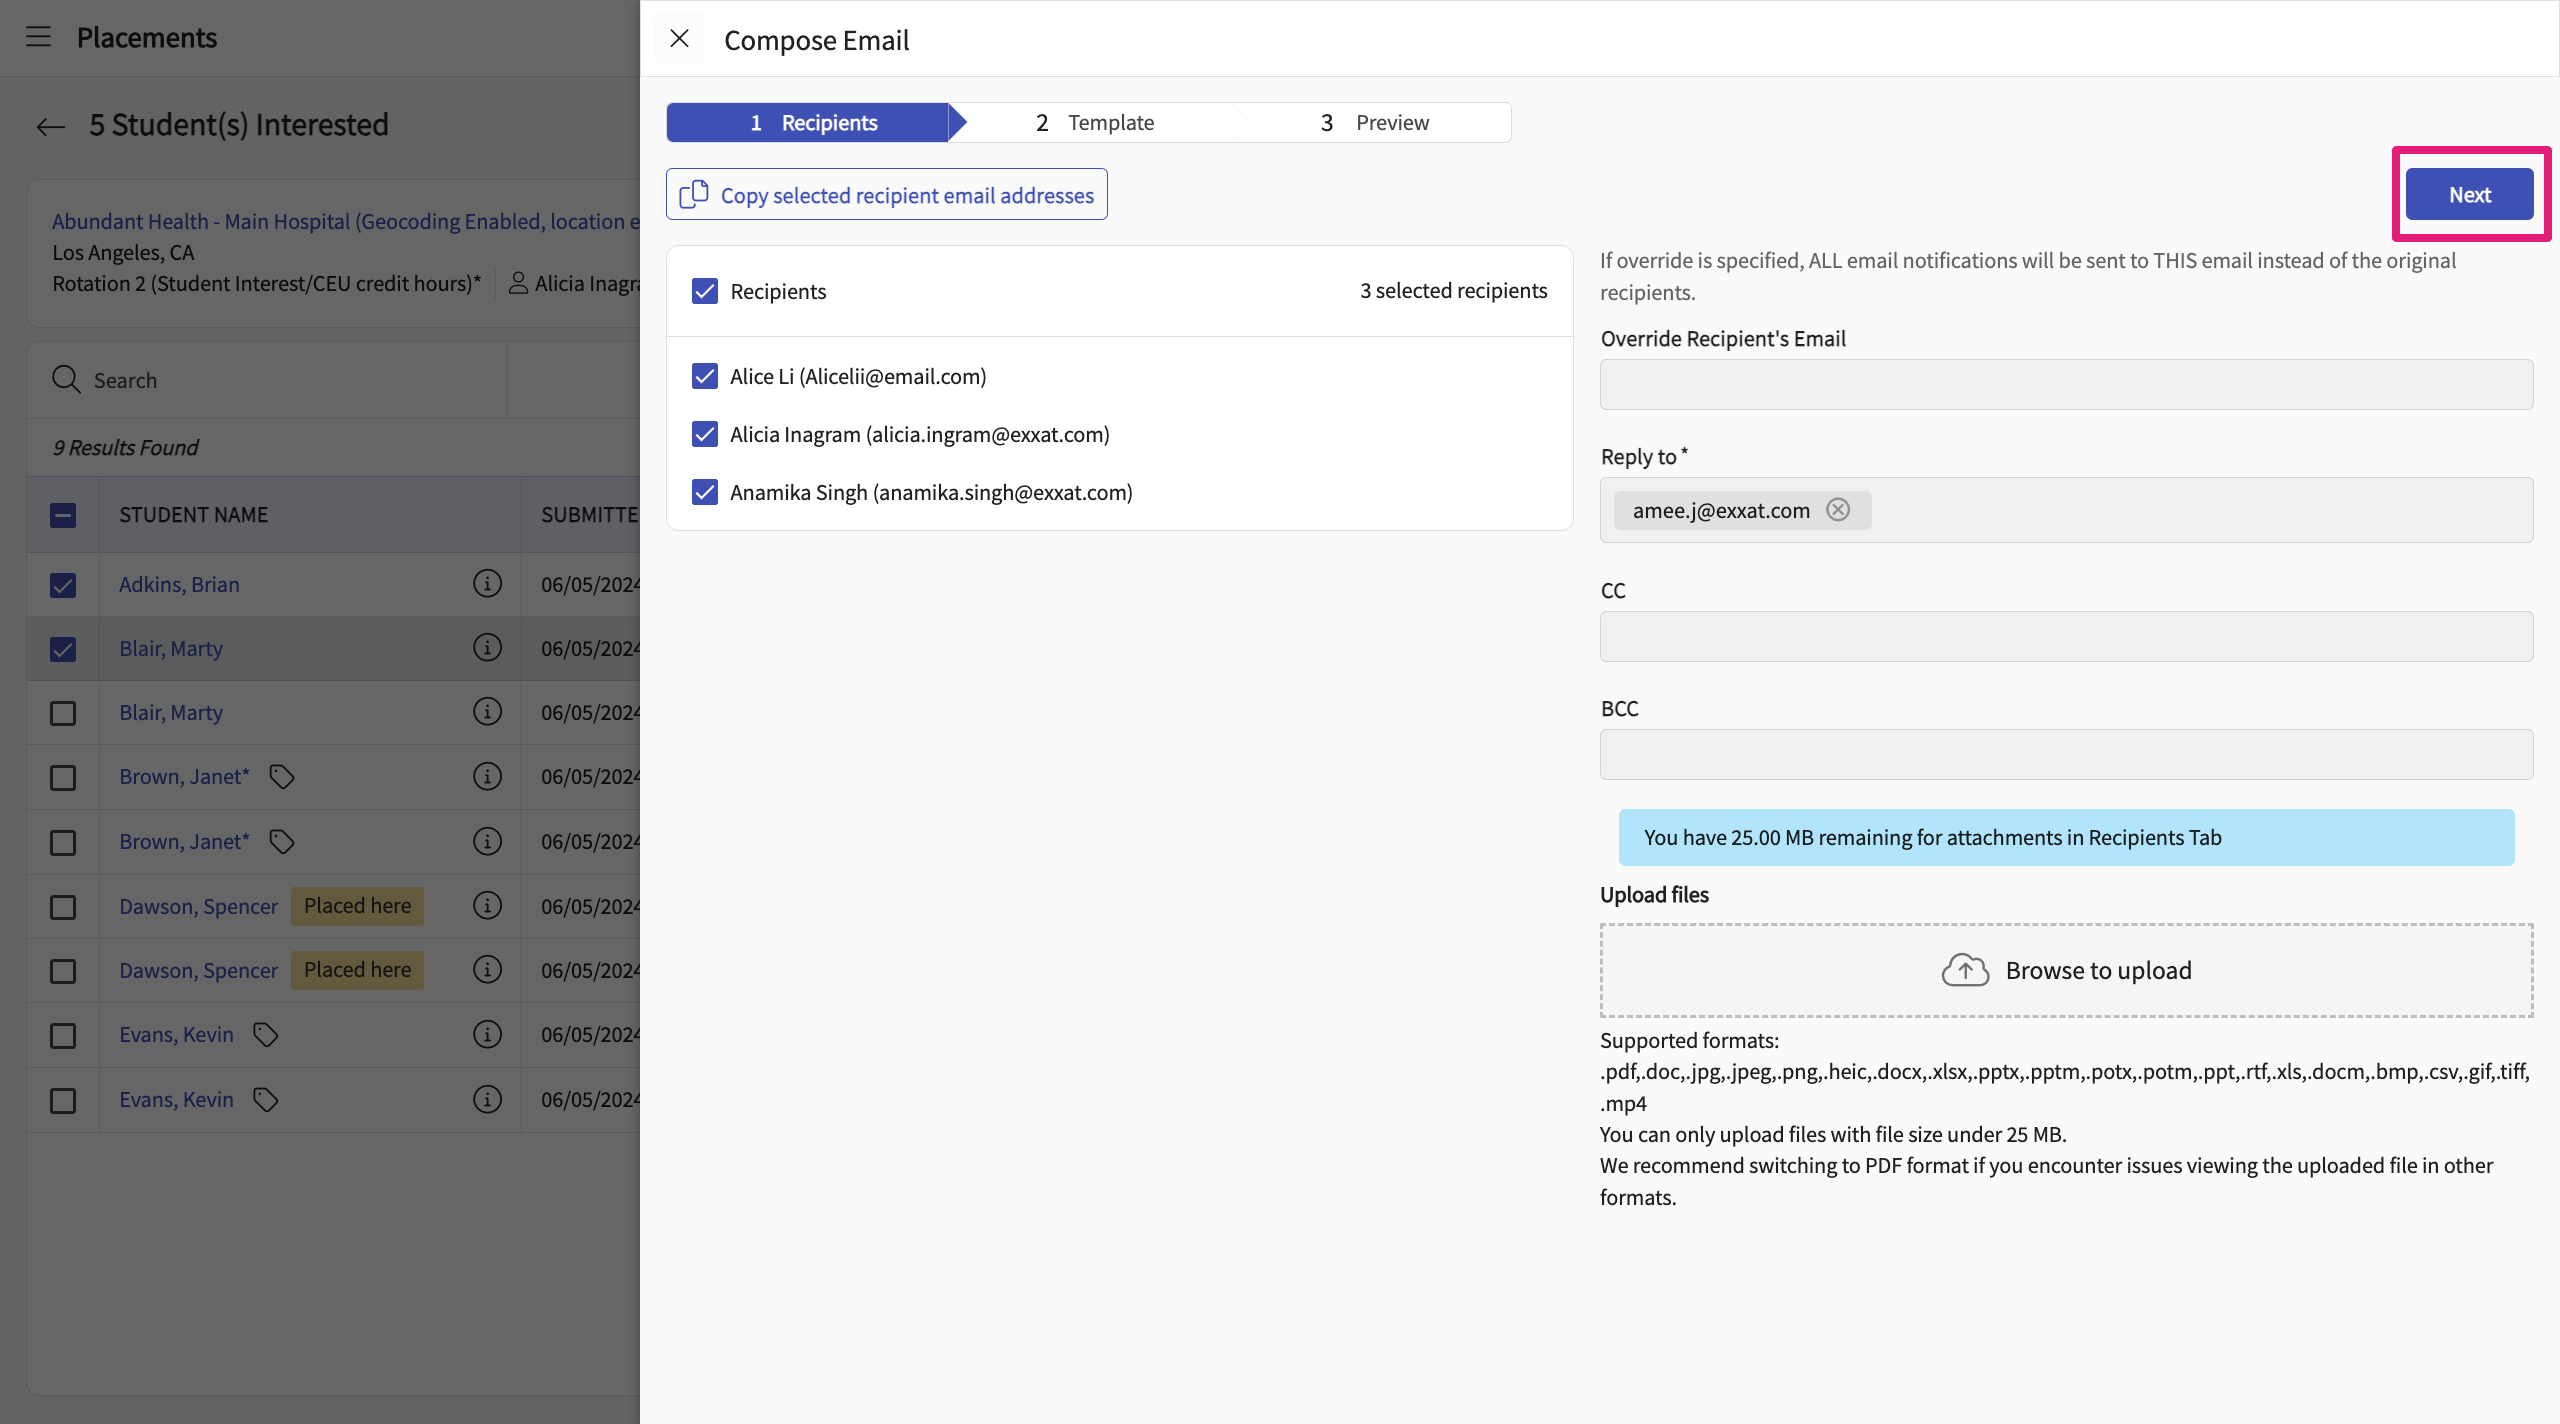2560x1424 pixels.
Task: Check the unselected Blair, Marty row checkbox
Action: [x=63, y=713]
